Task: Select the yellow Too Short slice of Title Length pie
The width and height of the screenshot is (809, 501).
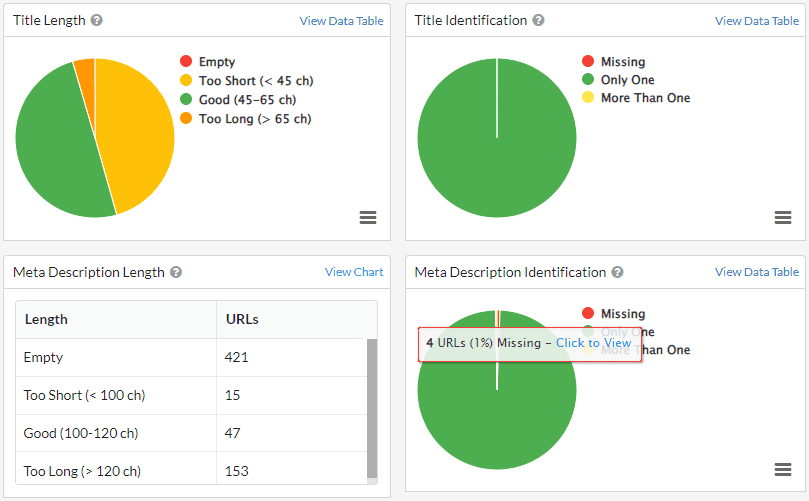Action: click(137, 132)
